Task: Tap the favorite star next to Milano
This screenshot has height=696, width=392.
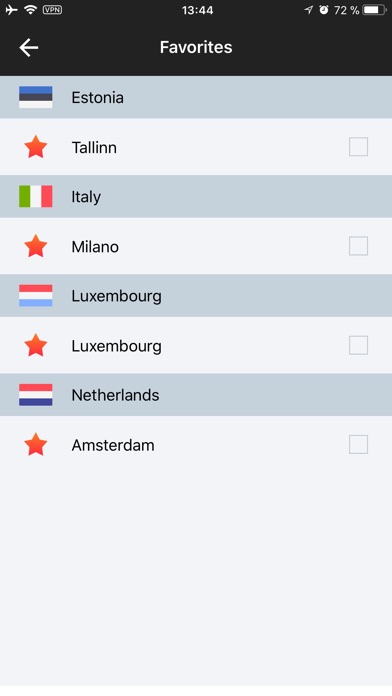Action: pos(36,246)
